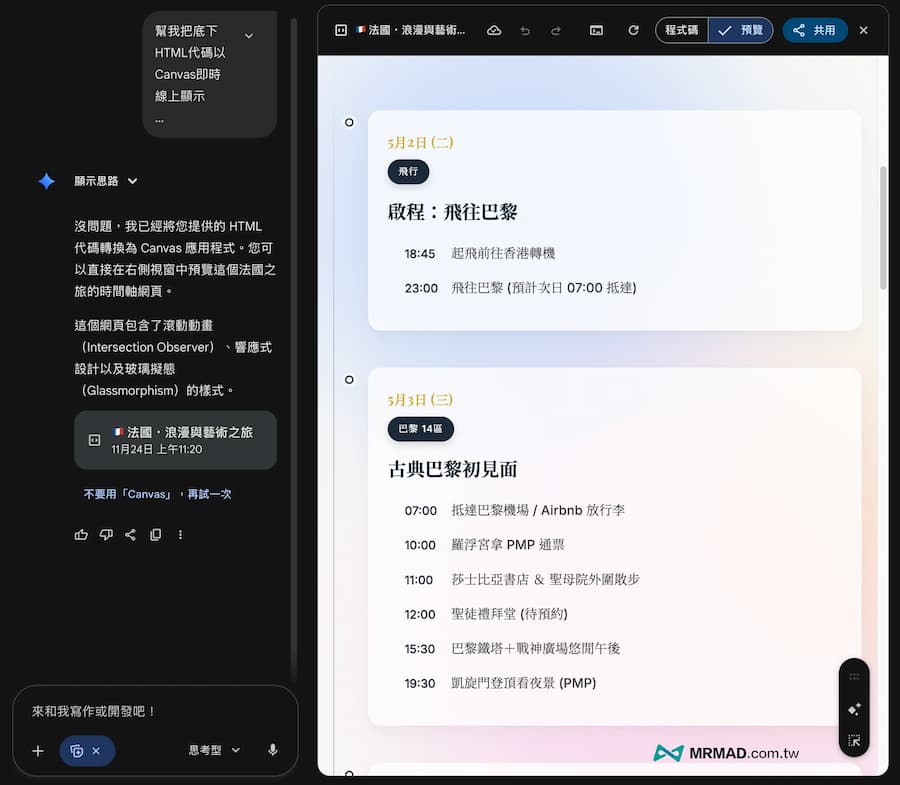900x785 pixels.
Task: Click the Gemini sparkle icon on floating toolbar
Action: (x=853, y=709)
